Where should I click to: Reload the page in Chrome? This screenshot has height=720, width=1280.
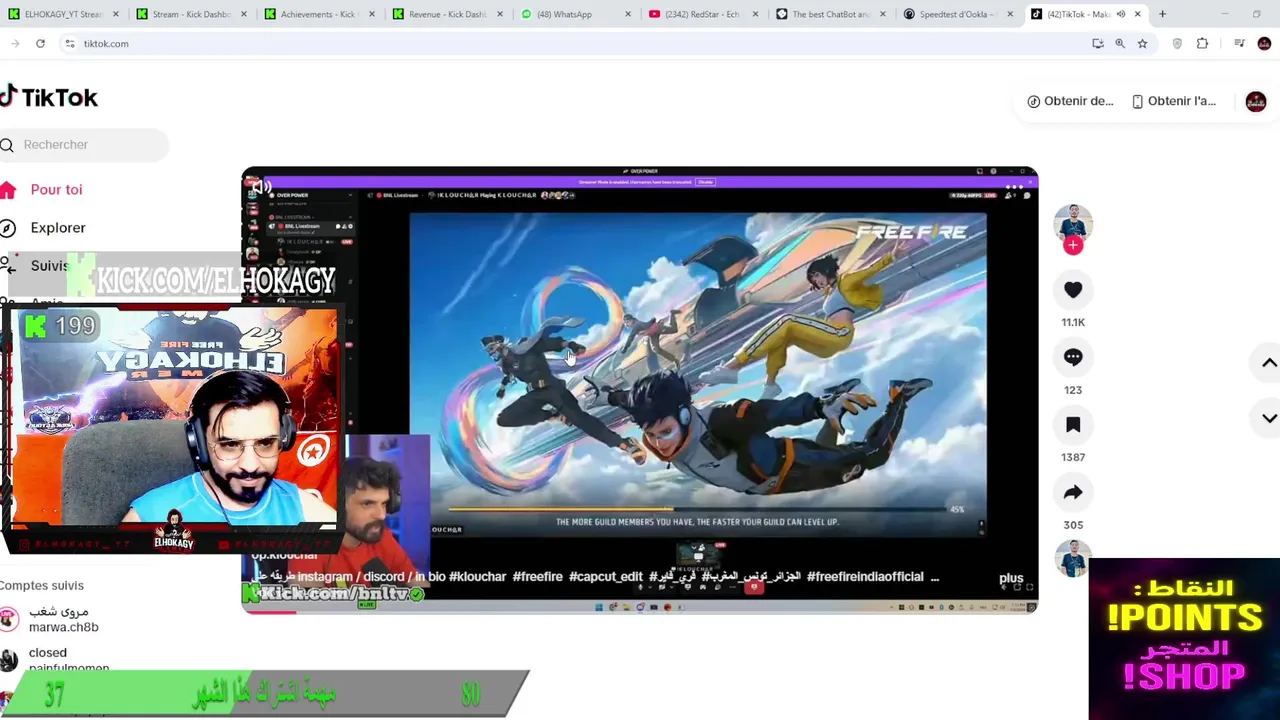[x=40, y=44]
